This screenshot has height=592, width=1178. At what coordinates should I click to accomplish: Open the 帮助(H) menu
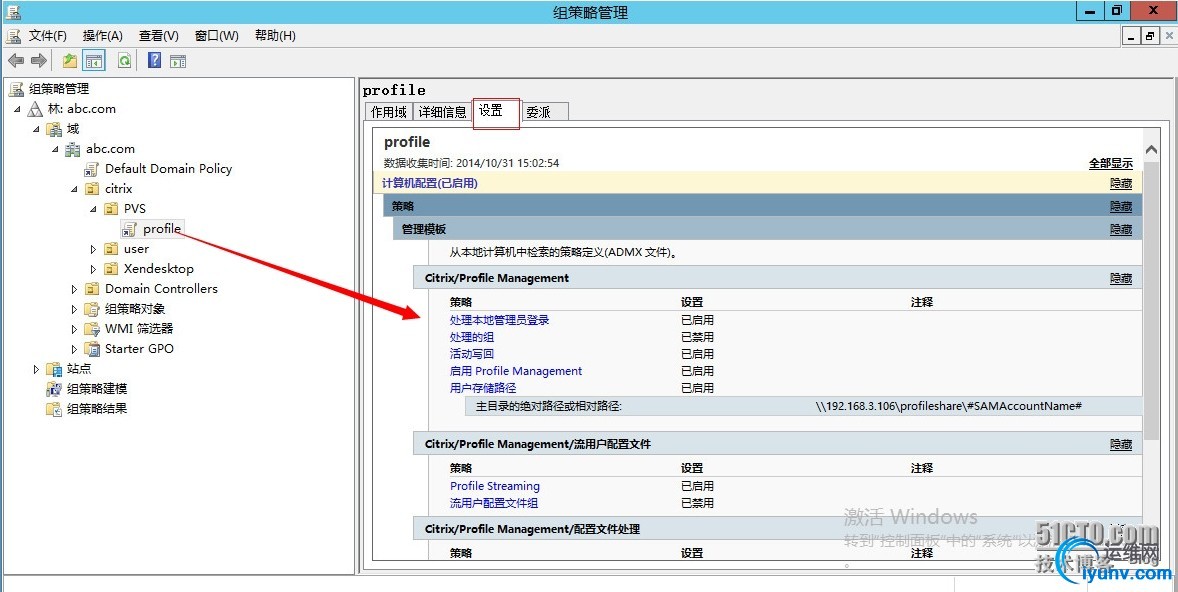tap(275, 35)
